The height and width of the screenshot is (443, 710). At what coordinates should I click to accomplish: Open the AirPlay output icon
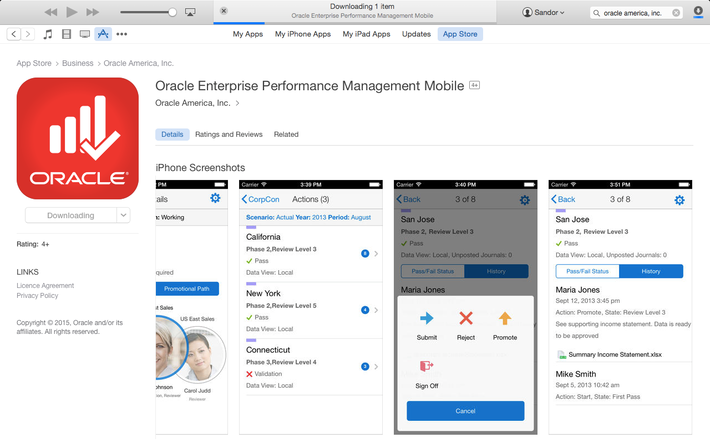pos(190,12)
